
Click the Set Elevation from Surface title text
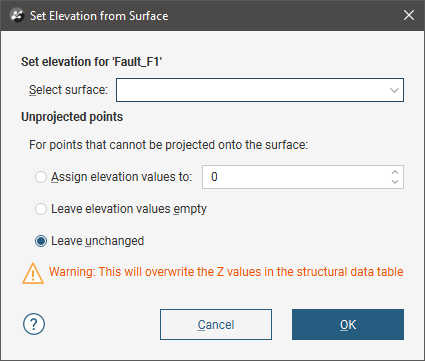(99, 16)
